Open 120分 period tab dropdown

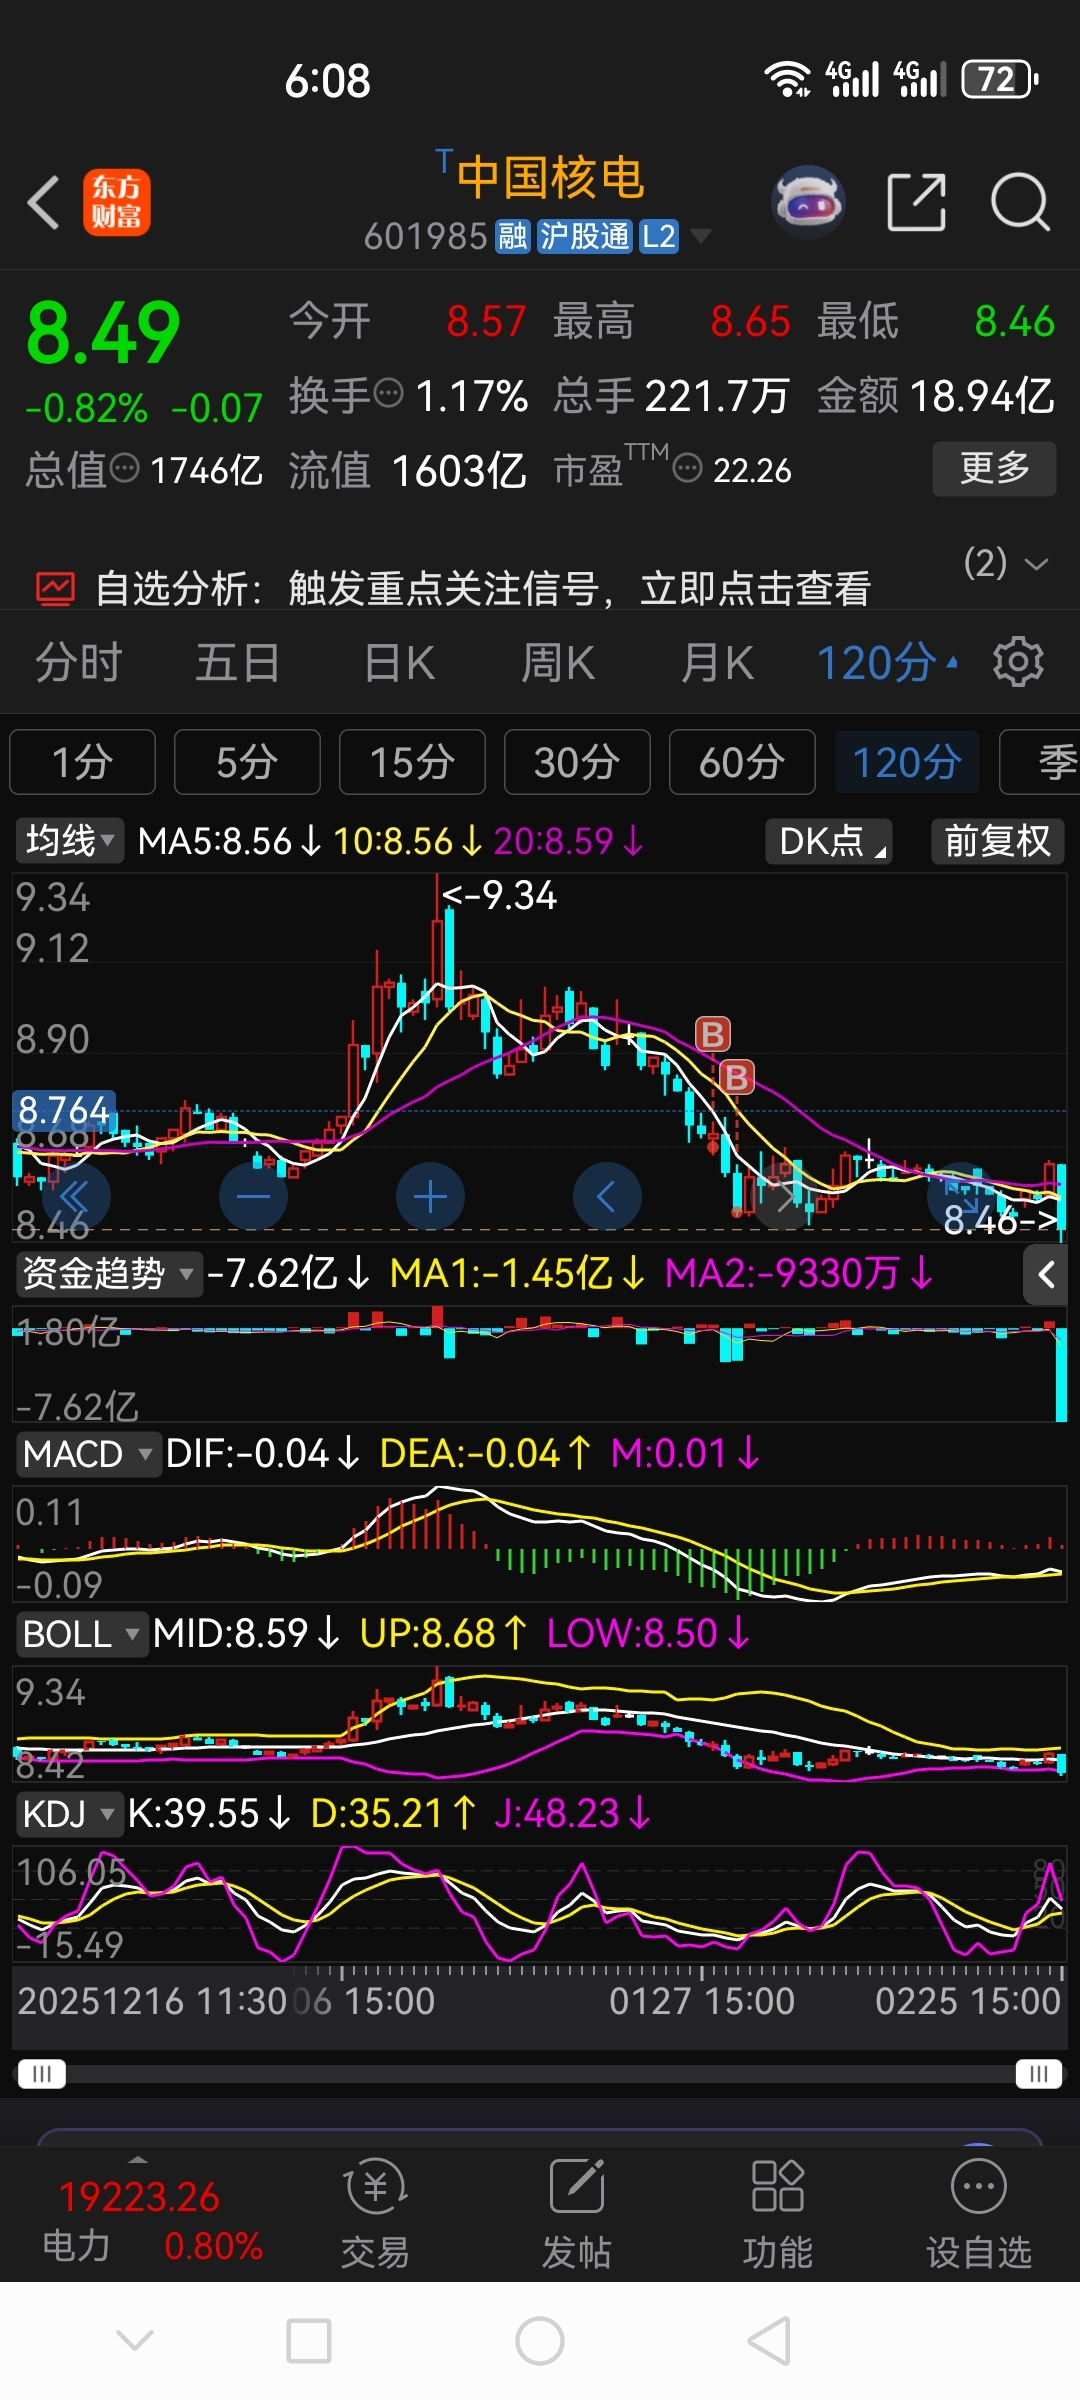pos(888,662)
